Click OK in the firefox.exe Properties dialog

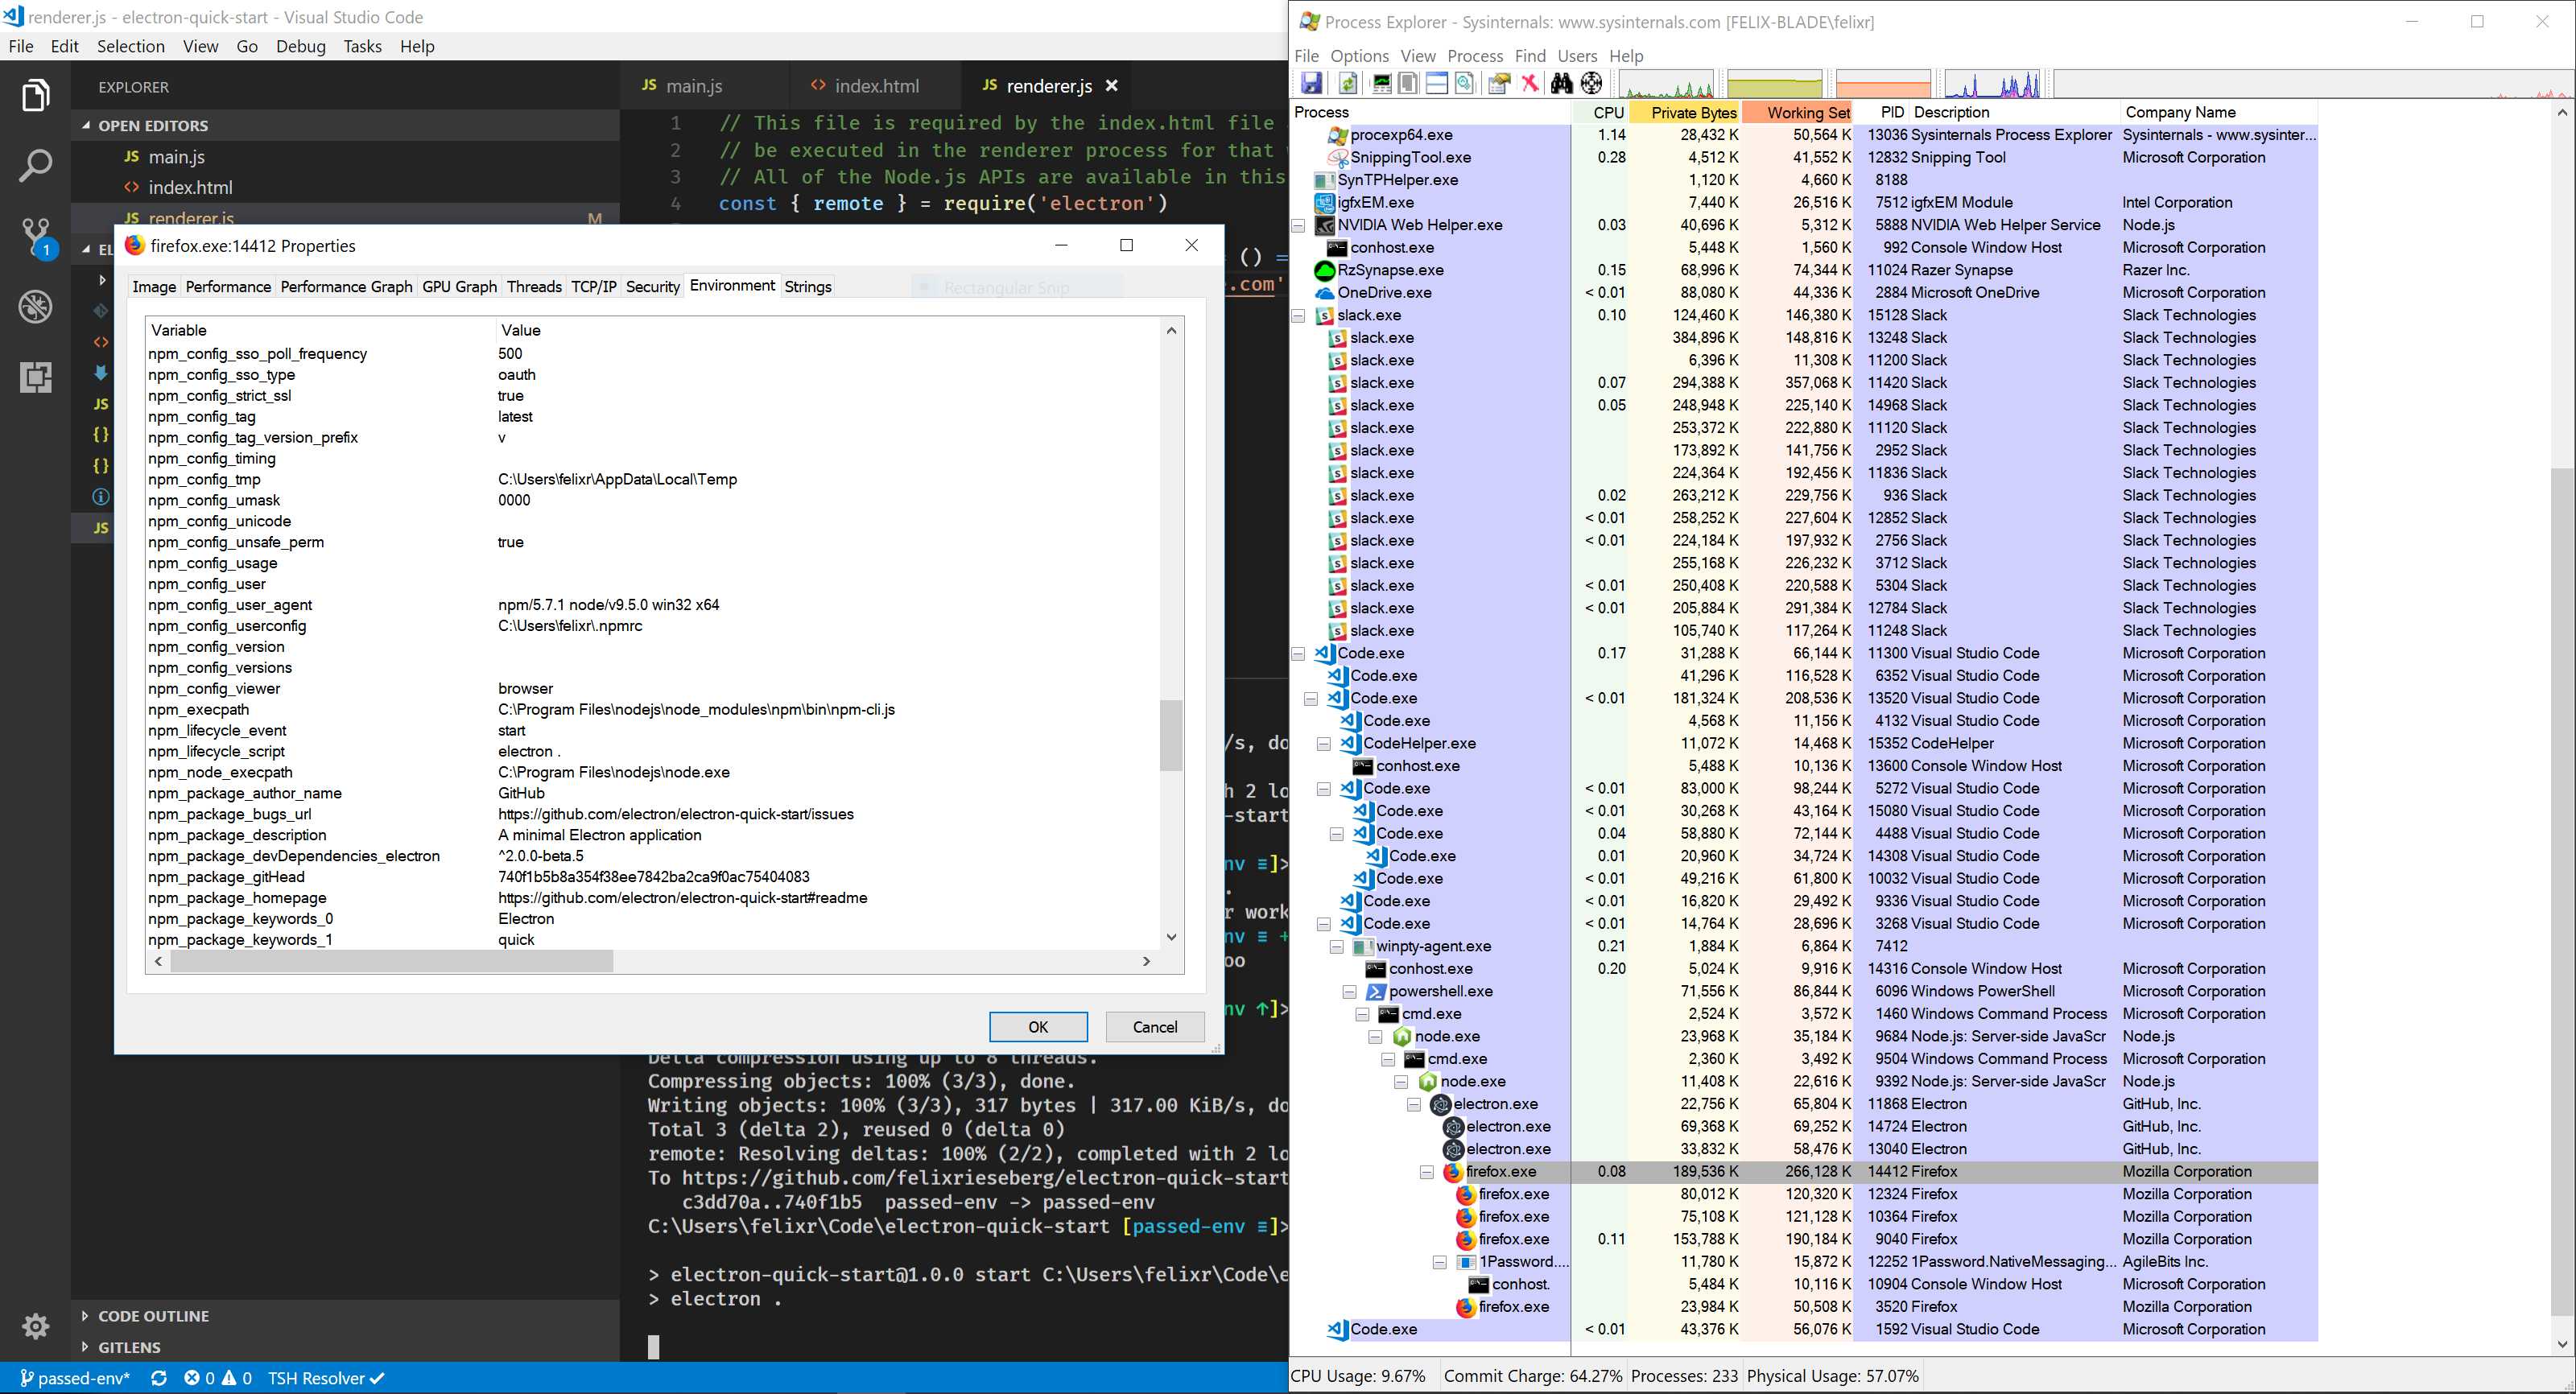click(x=1037, y=1026)
